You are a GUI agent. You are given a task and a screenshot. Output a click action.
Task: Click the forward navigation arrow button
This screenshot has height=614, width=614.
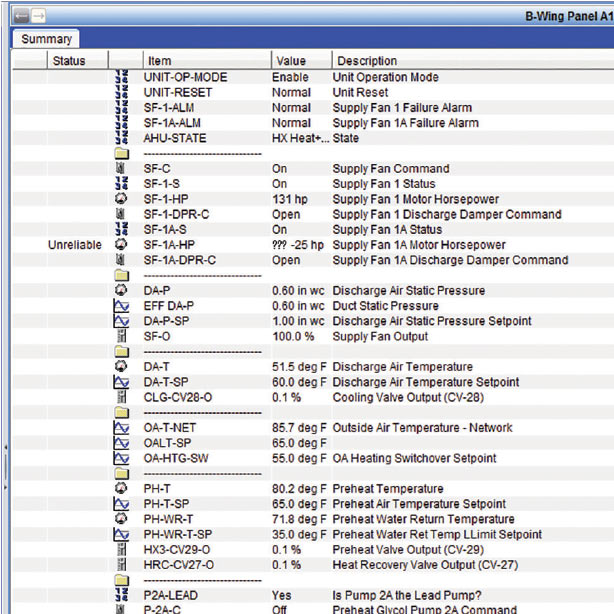[38, 16]
